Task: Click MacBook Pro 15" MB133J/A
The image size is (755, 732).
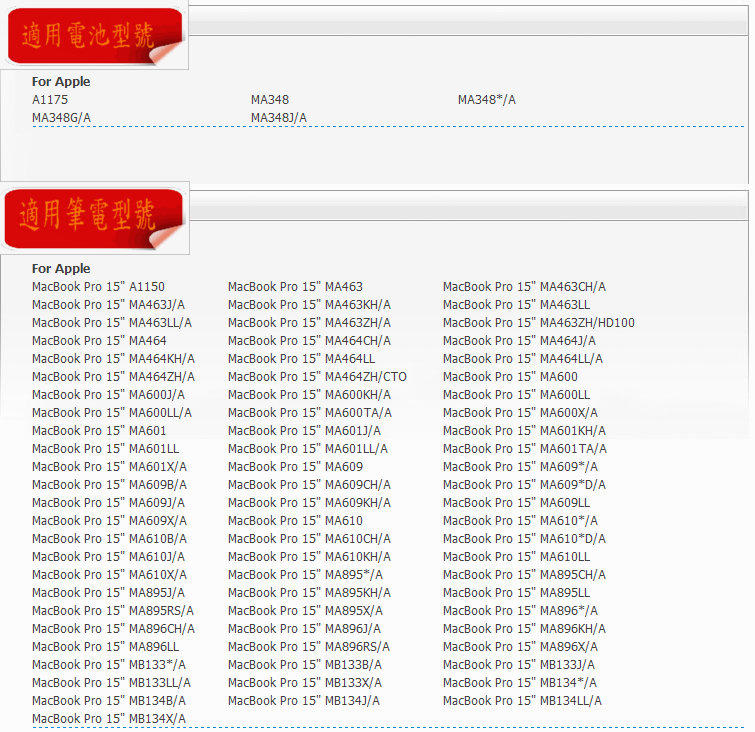Action: tap(519, 664)
